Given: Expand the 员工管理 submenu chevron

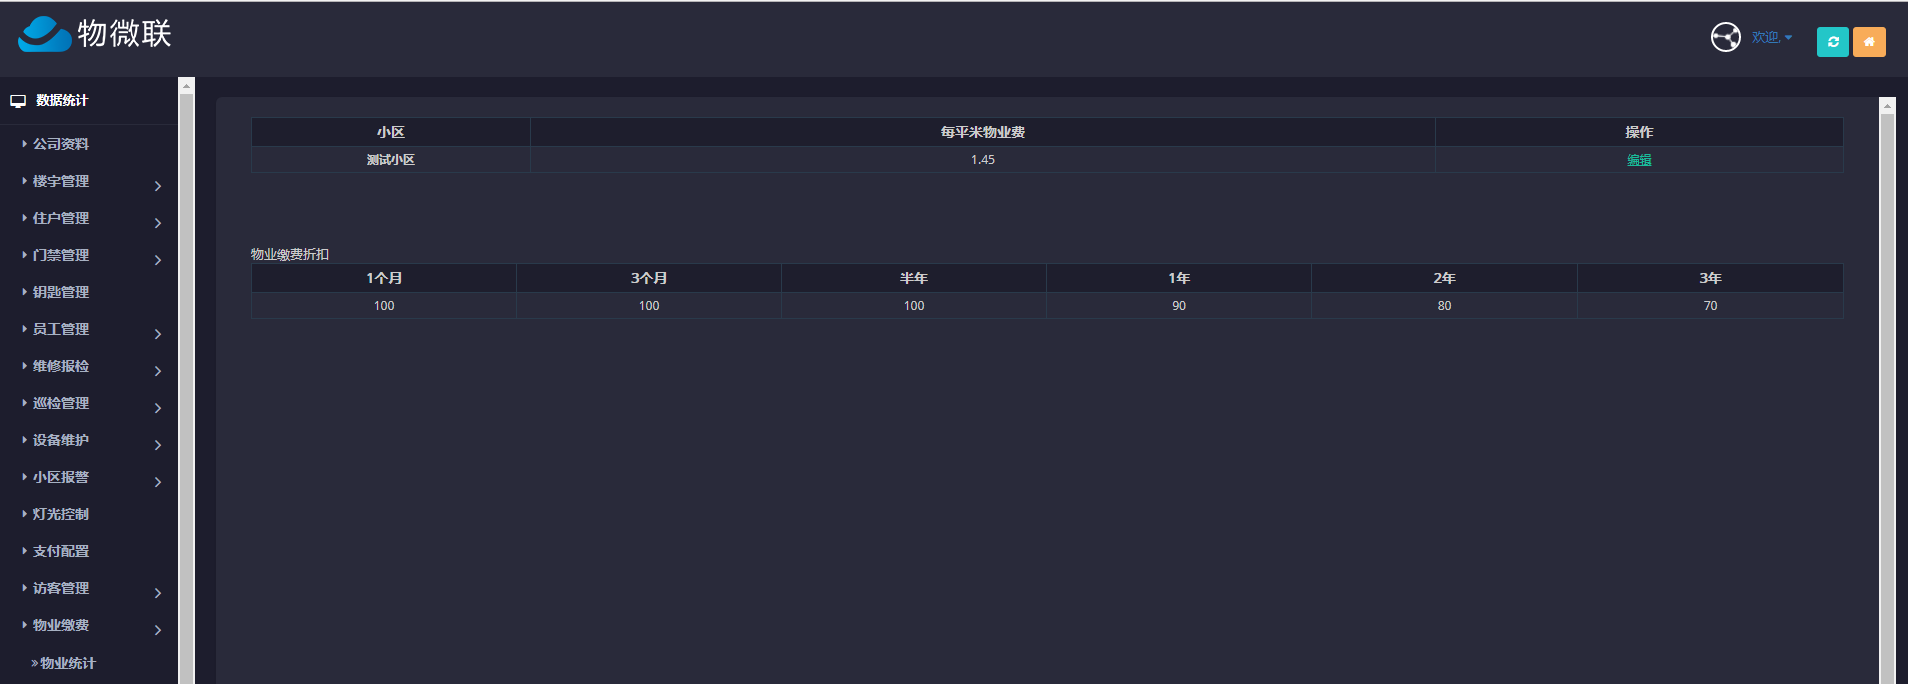Looking at the screenshot, I should click(158, 334).
